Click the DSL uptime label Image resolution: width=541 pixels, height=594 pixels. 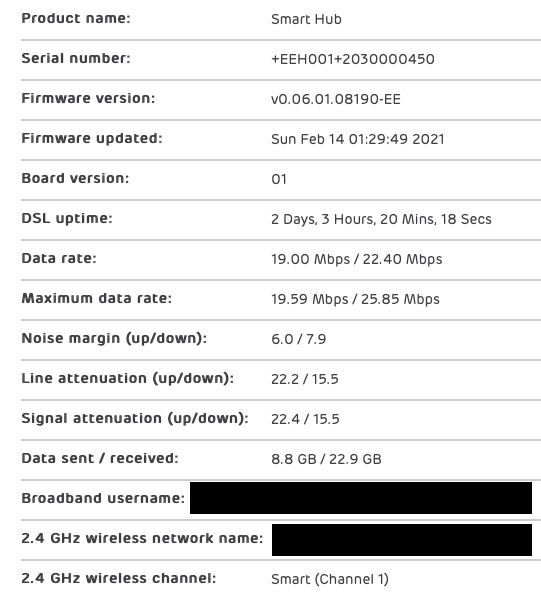tap(67, 218)
